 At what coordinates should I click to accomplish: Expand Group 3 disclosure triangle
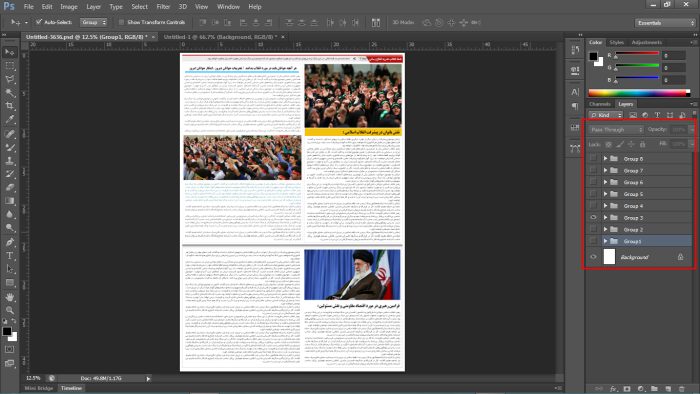[605, 218]
